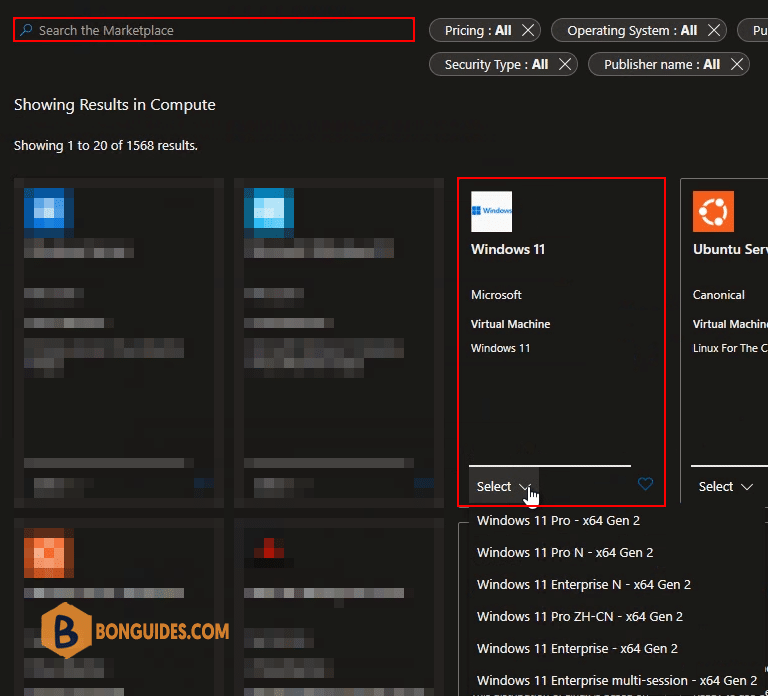Open the Operating System : All filter
This screenshot has width=768, height=696.
[x=632, y=30]
